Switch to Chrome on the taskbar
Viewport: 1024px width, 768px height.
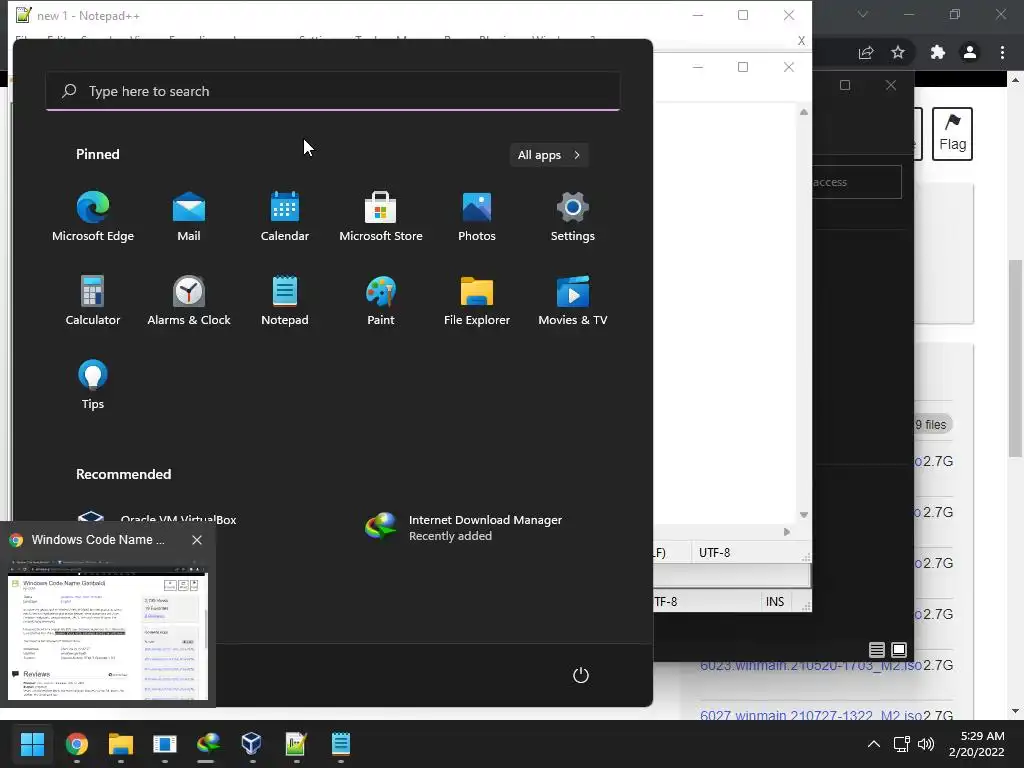click(76, 744)
